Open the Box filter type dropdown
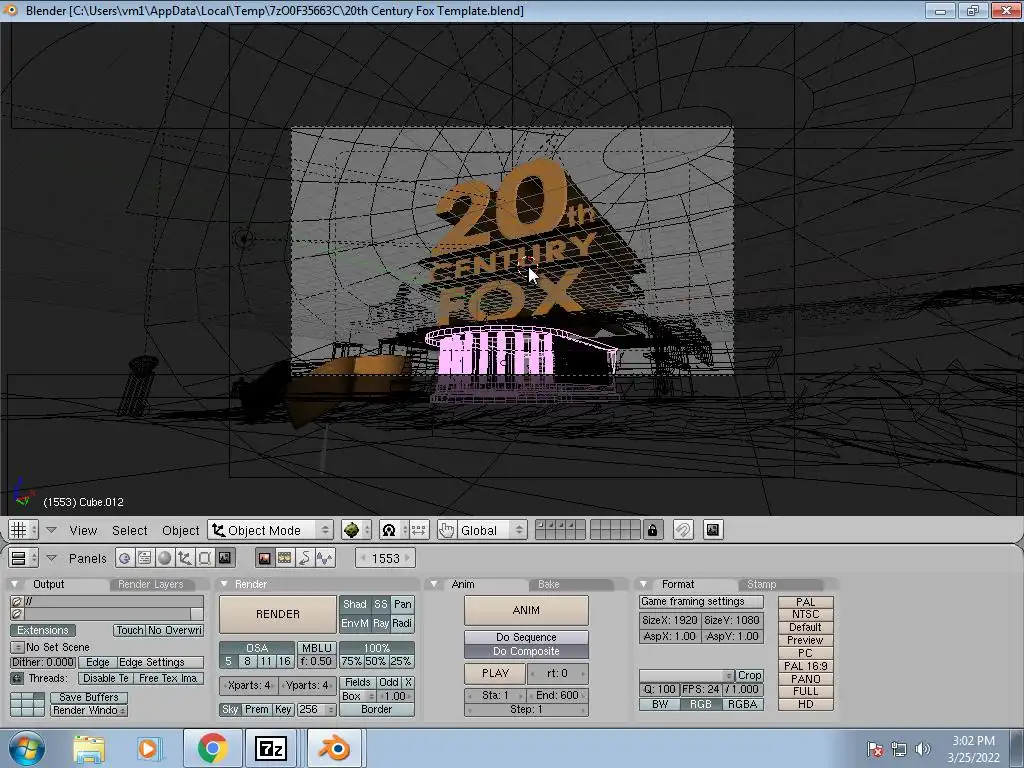The height and width of the screenshot is (768, 1024). pyautogui.click(x=357, y=696)
